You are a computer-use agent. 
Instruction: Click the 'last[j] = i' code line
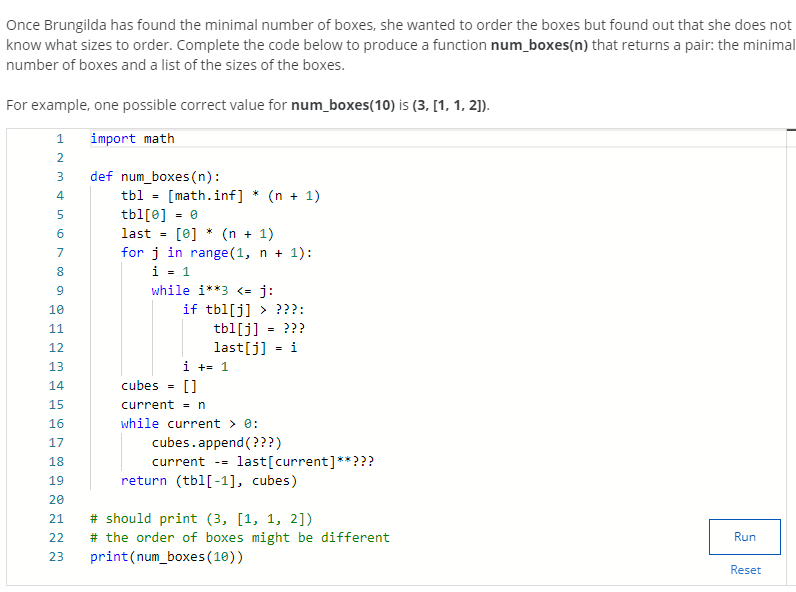pyautogui.click(x=255, y=348)
